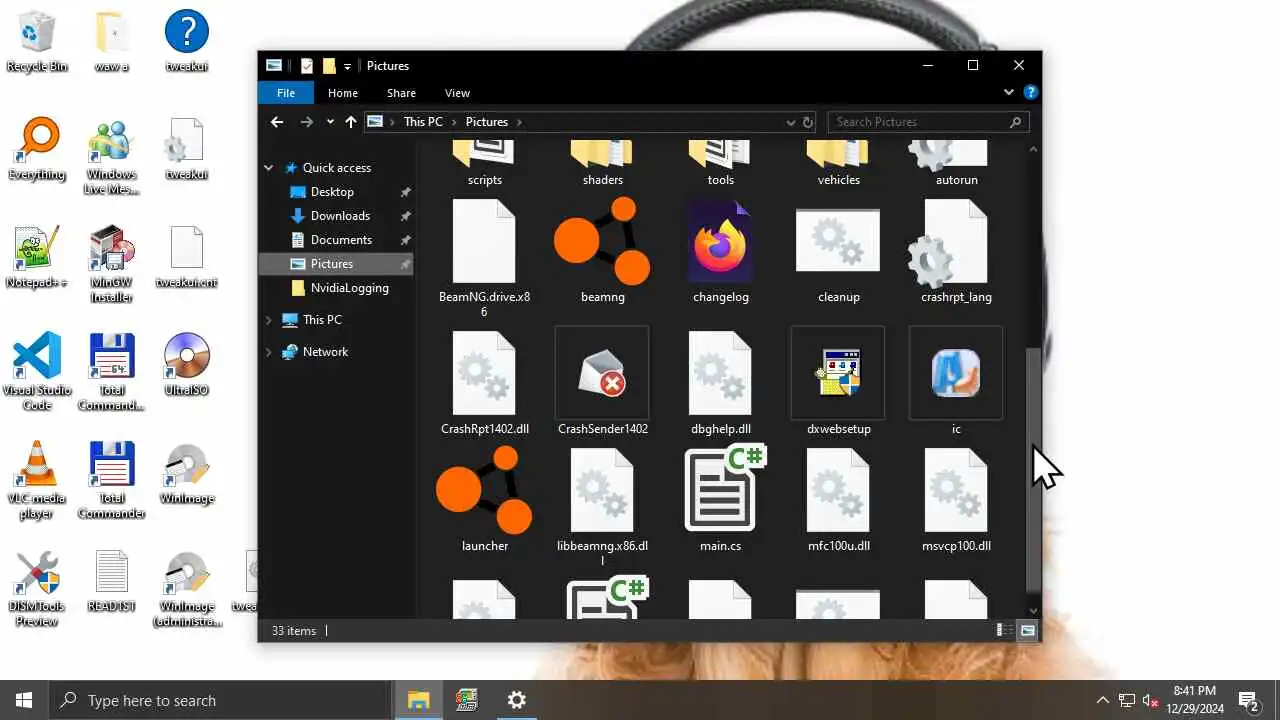
Task: Open the README.TXT desktop file
Action: (112, 579)
